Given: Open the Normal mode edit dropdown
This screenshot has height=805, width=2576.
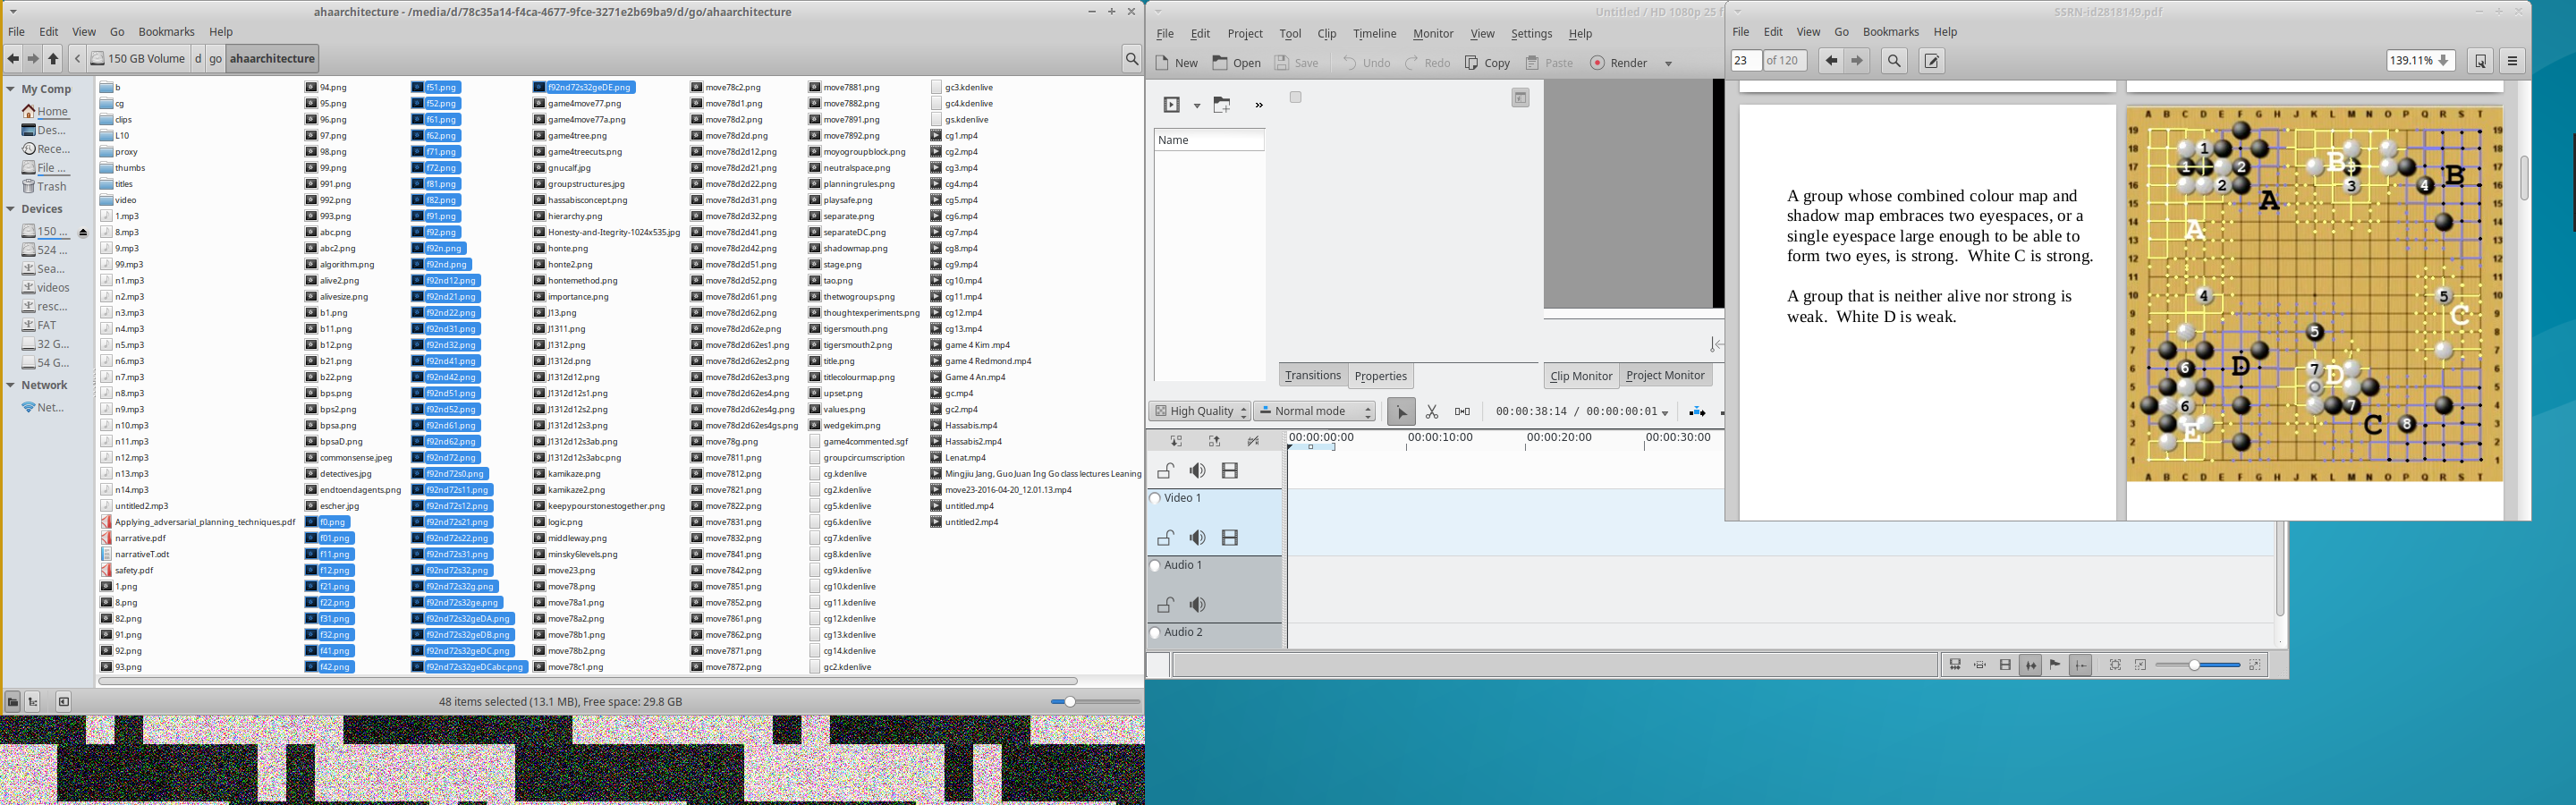Looking at the screenshot, I should coord(1315,412).
